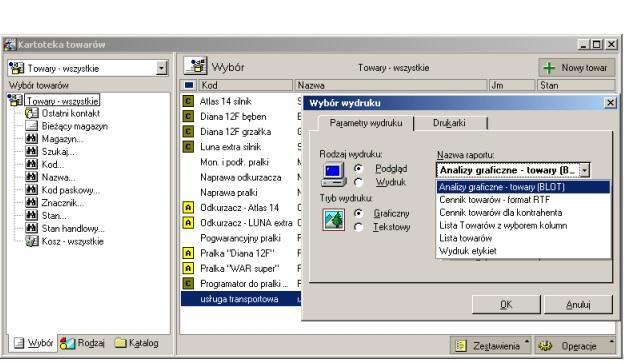Select Ostatni kontakt in the tree
Viewport: 626px width, 364px height.
point(70,113)
